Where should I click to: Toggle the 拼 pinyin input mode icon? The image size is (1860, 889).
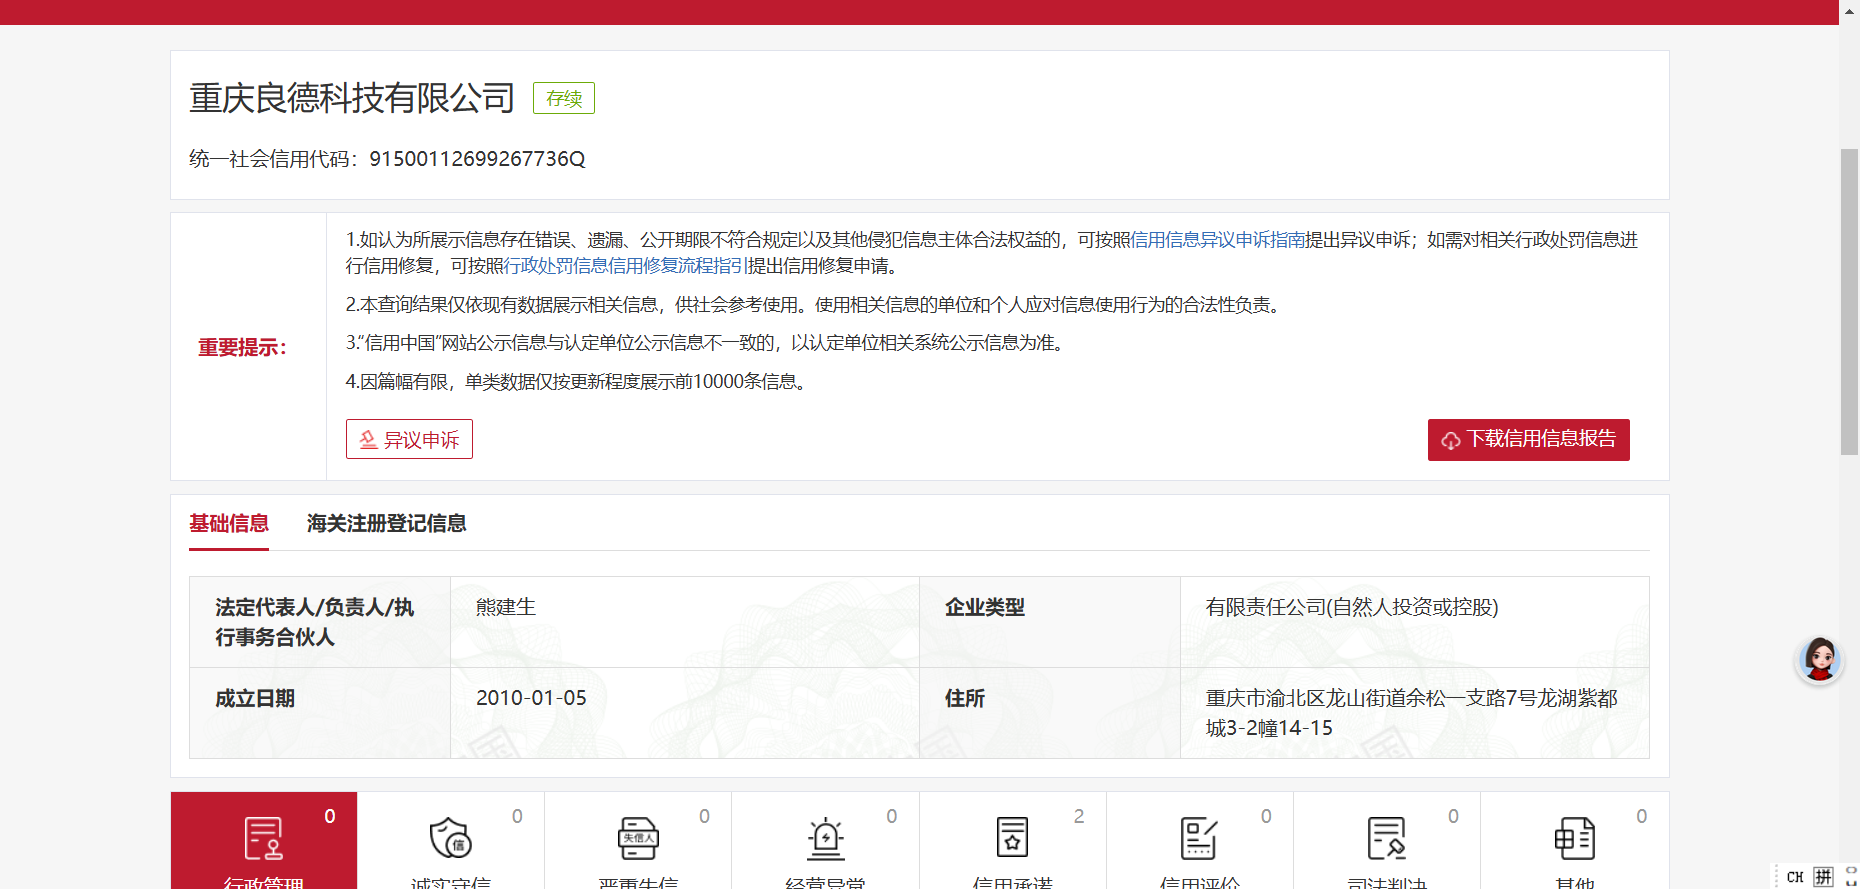[1823, 877]
